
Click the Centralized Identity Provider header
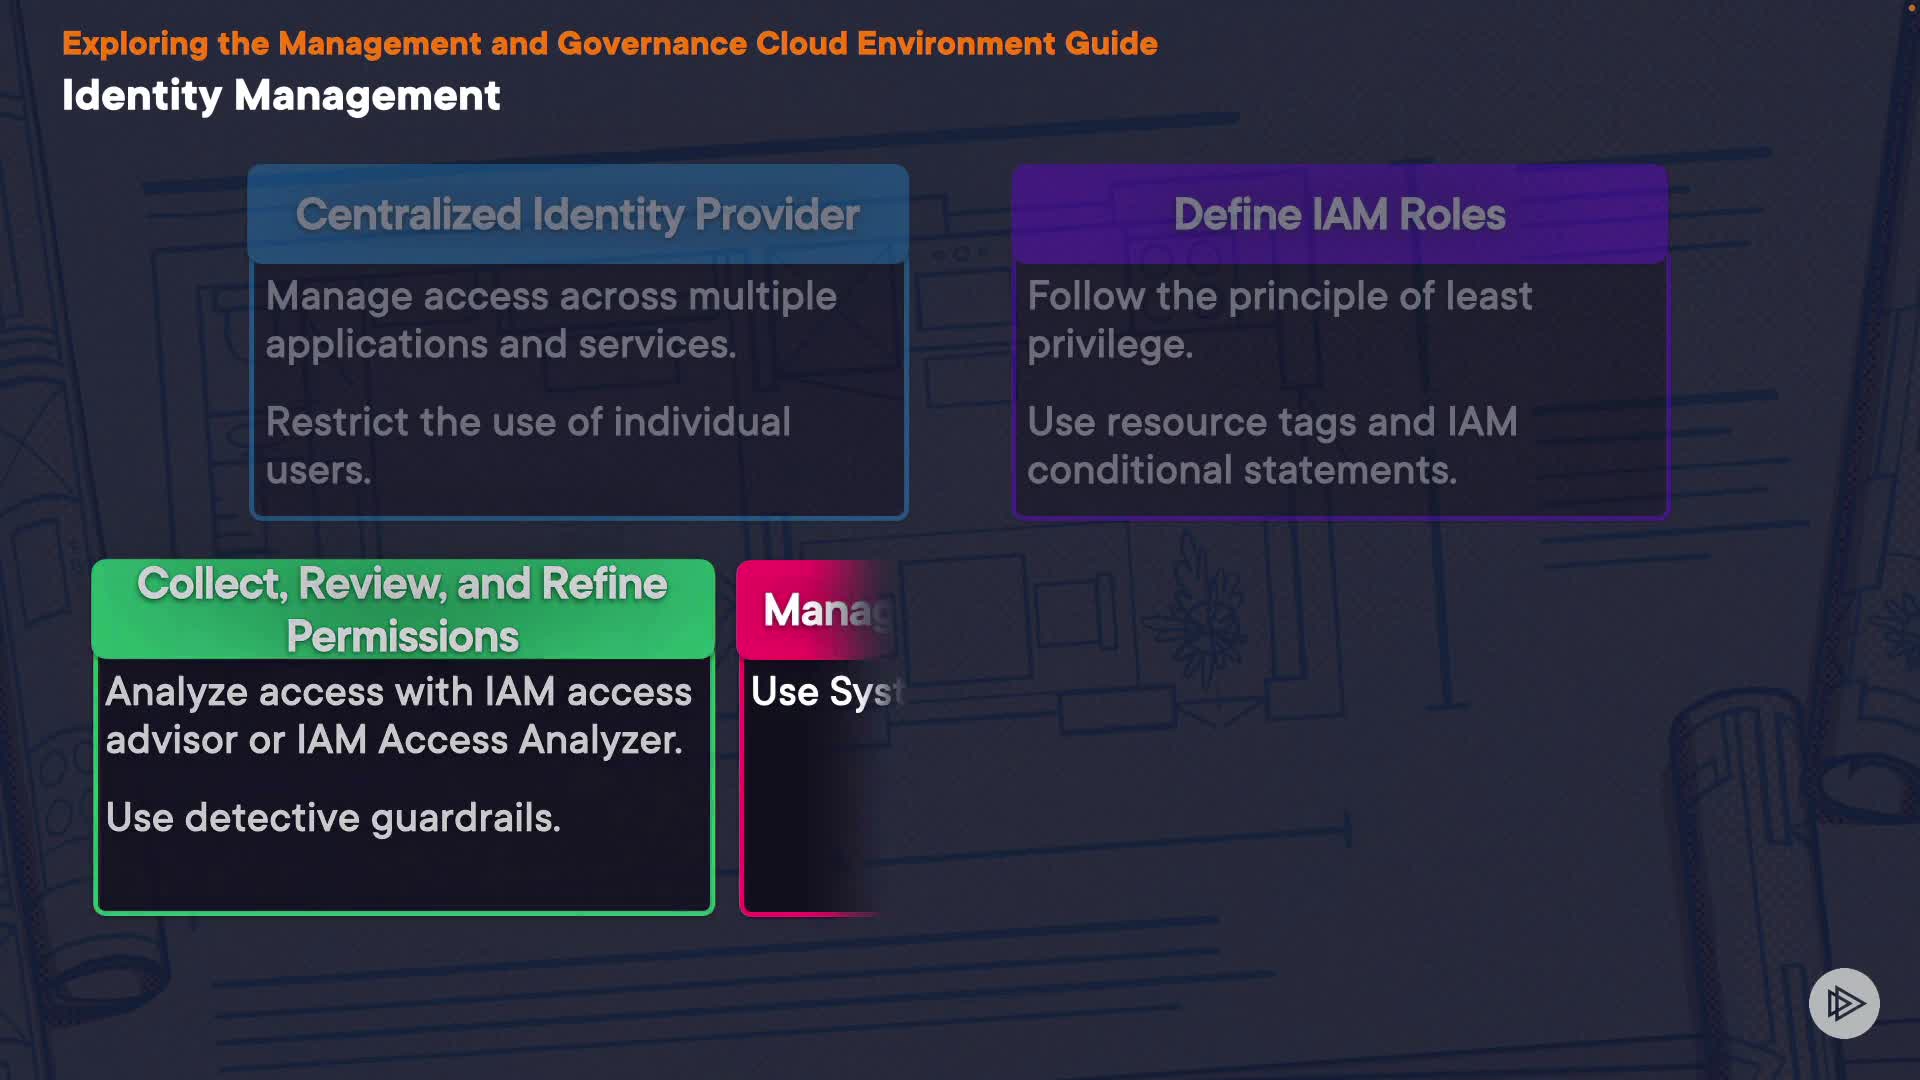pyautogui.click(x=578, y=214)
